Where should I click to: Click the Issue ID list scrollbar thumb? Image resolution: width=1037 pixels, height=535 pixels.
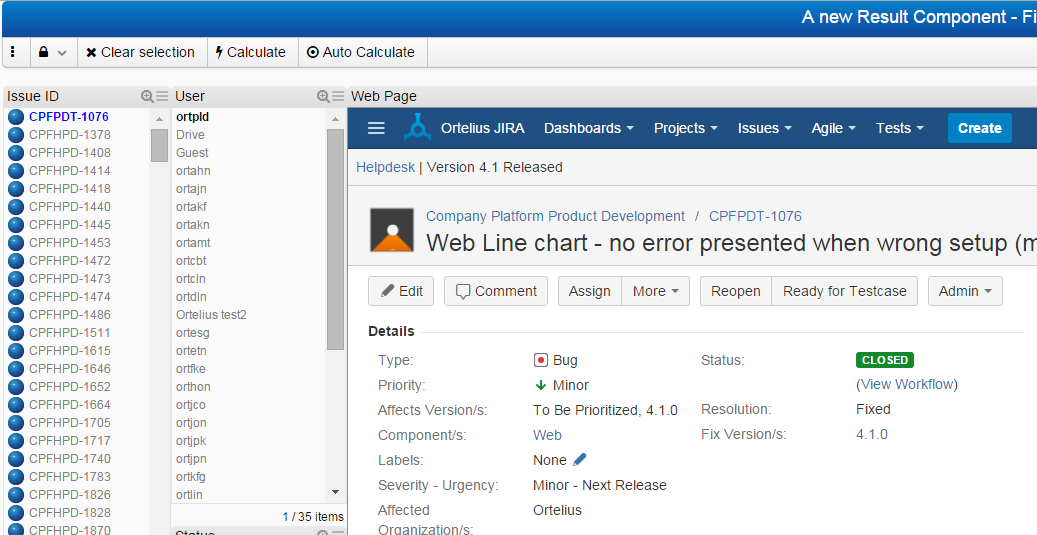pyautogui.click(x=159, y=145)
